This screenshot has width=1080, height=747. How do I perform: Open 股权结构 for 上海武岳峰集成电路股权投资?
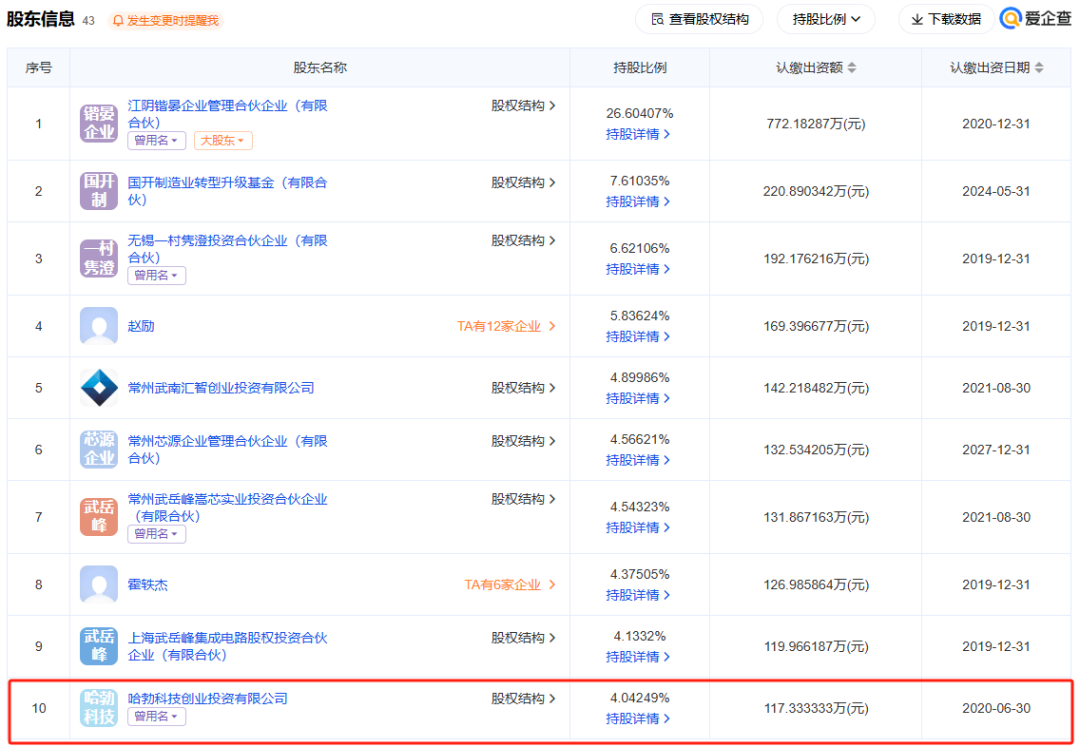(x=523, y=638)
